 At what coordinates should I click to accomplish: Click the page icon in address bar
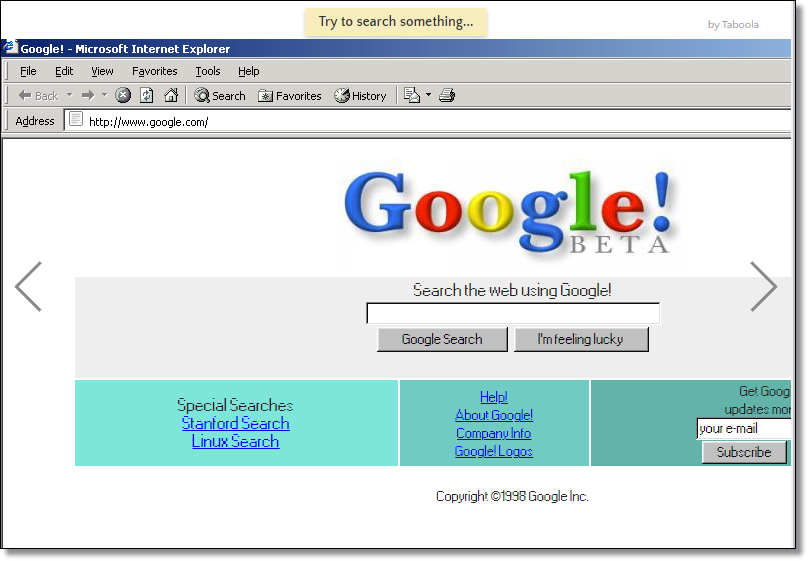coord(76,120)
